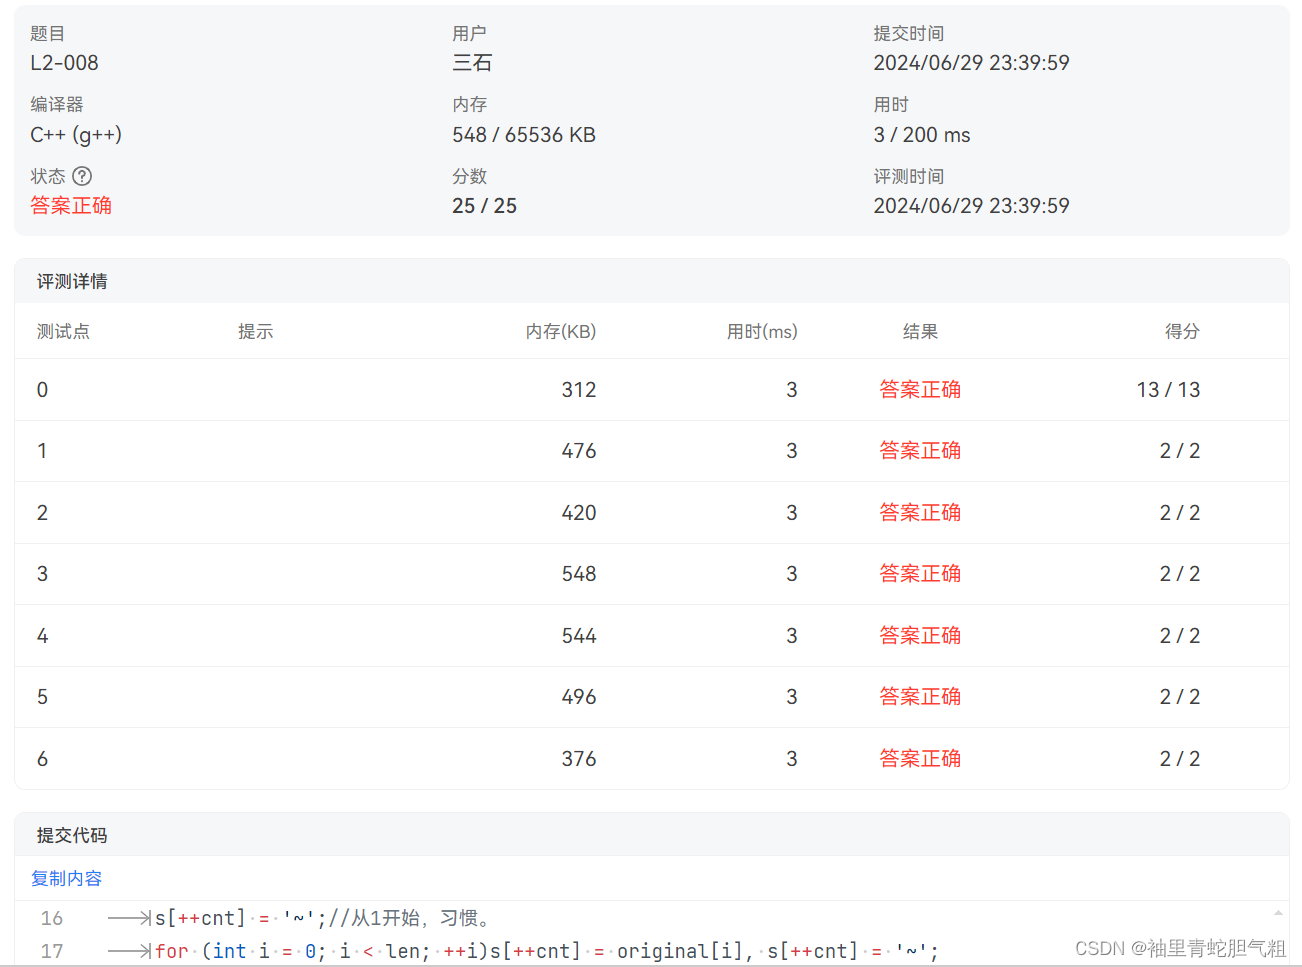This screenshot has width=1302, height=967.
Task: Open the 复制内容 copy link above the code
Action: [66, 877]
